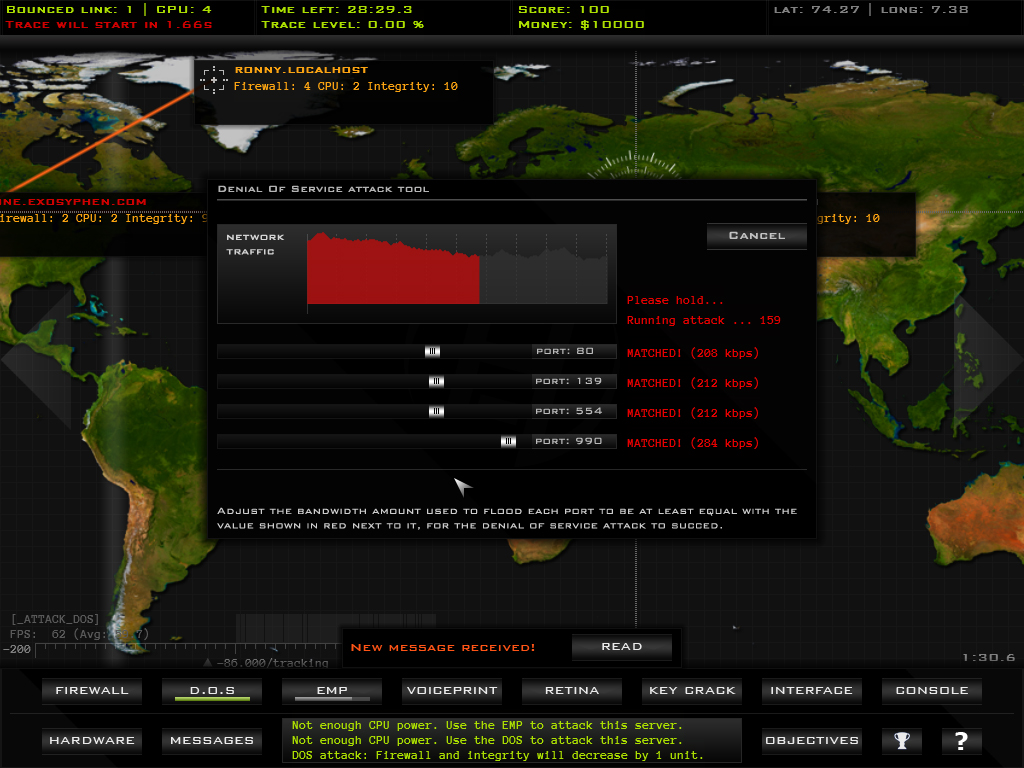
Task: Open the Retina scanner tool
Action: coord(572,690)
